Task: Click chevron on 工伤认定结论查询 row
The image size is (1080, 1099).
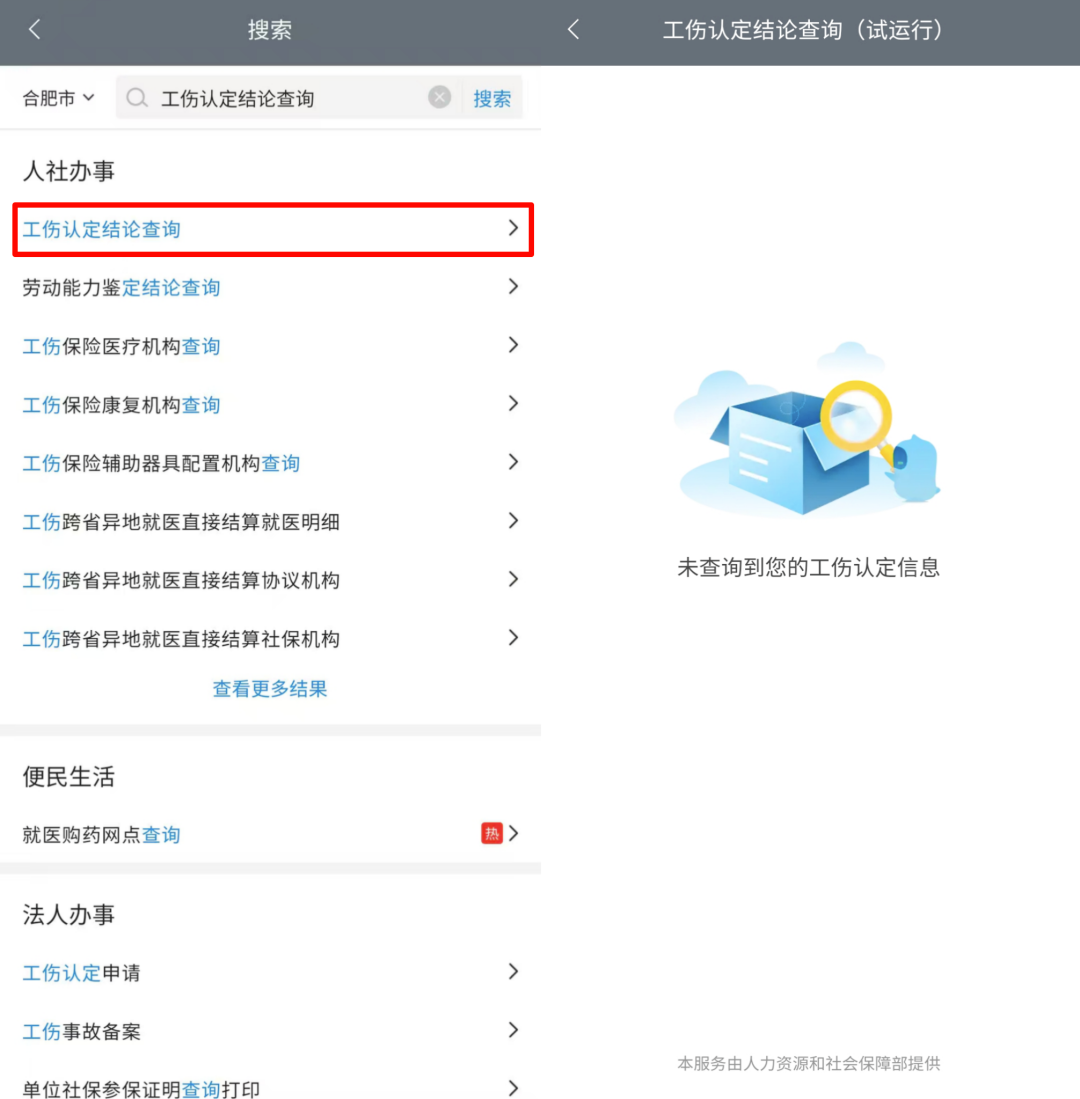Action: (513, 228)
